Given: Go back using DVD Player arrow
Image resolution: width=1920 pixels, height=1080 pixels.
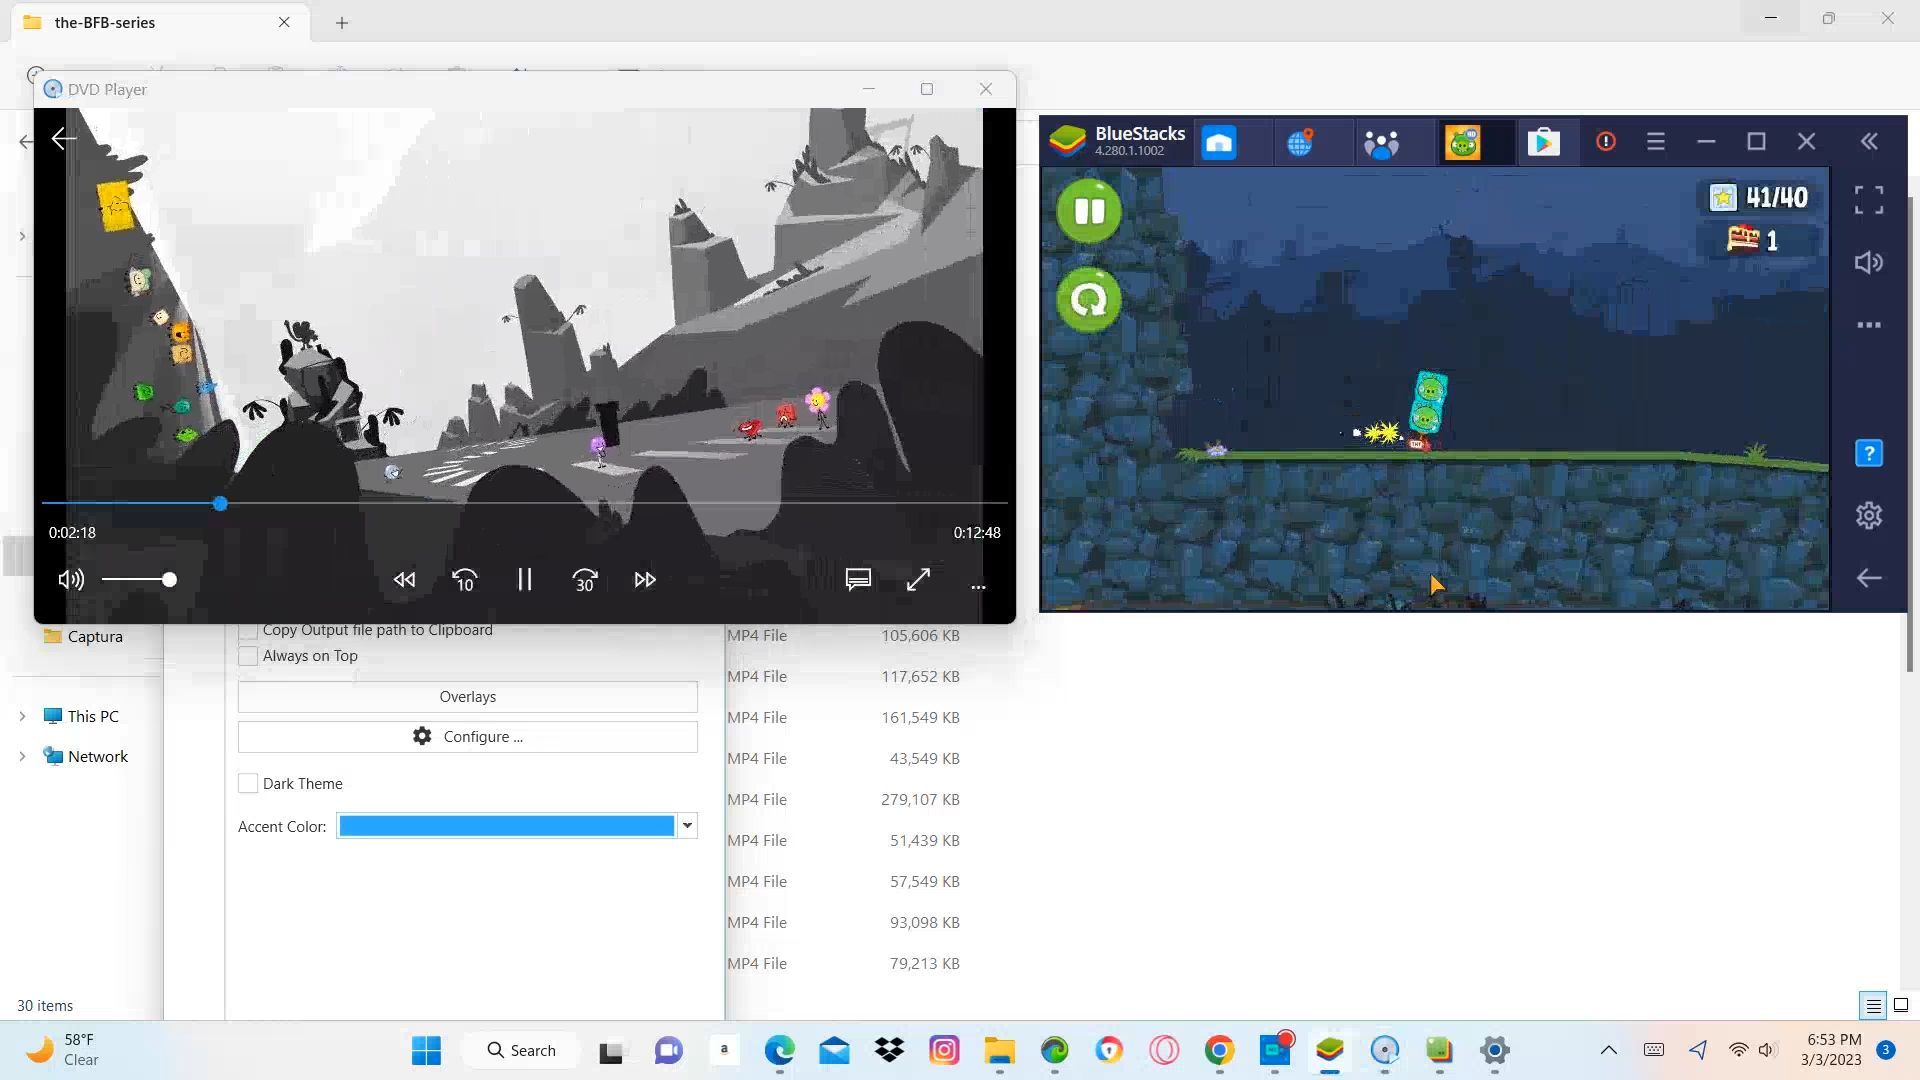Looking at the screenshot, I should click(63, 139).
